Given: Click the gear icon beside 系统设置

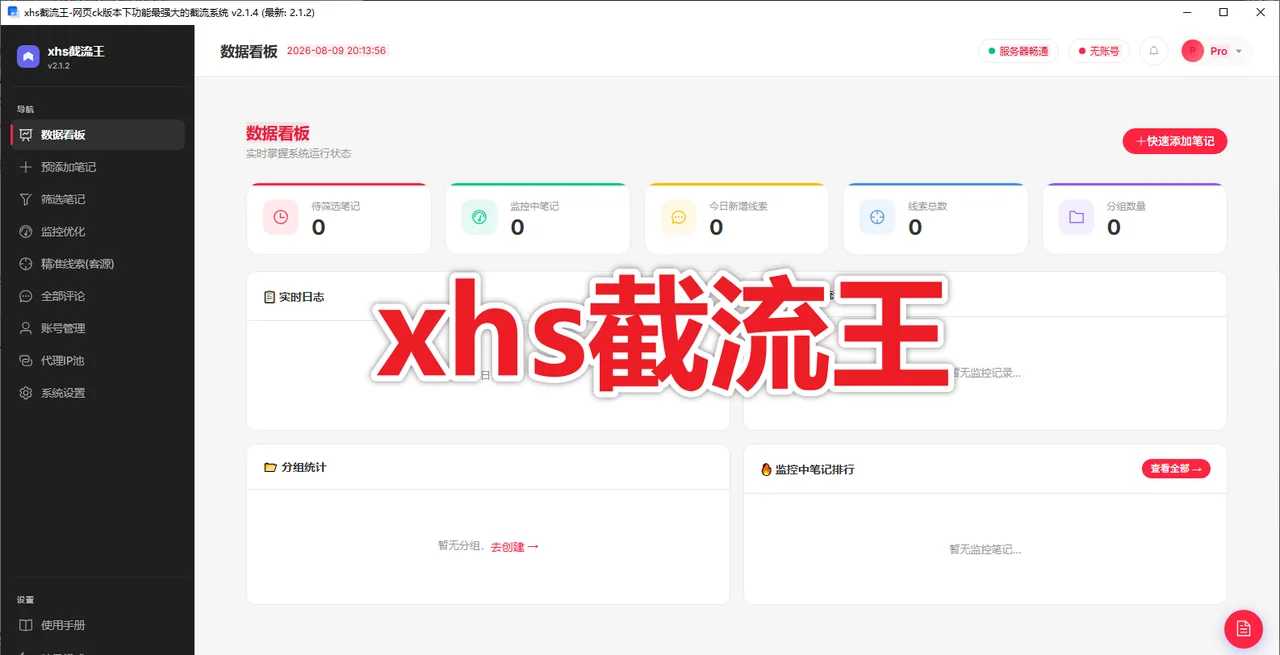Looking at the screenshot, I should (x=26, y=393).
